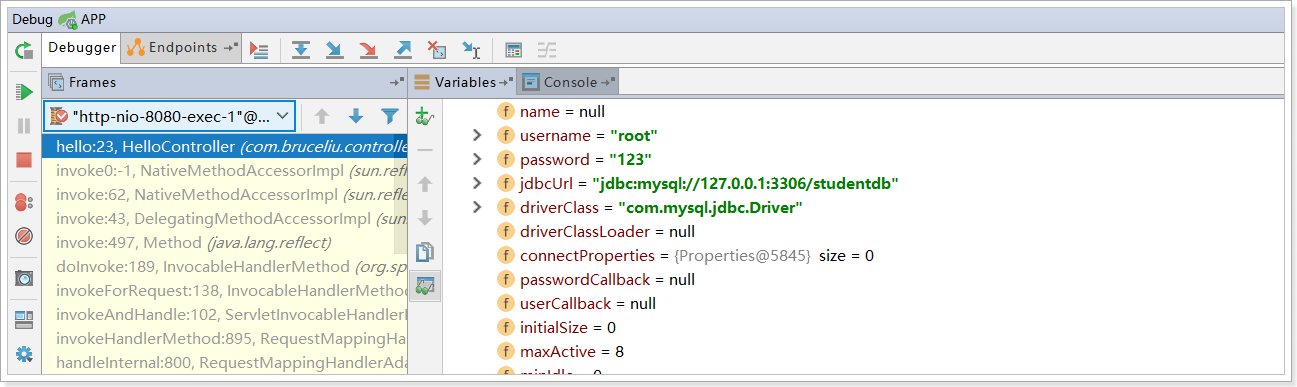
Task: Select frame invoke0:-1, NativeMethodAccessorImpl
Action: click(x=225, y=171)
